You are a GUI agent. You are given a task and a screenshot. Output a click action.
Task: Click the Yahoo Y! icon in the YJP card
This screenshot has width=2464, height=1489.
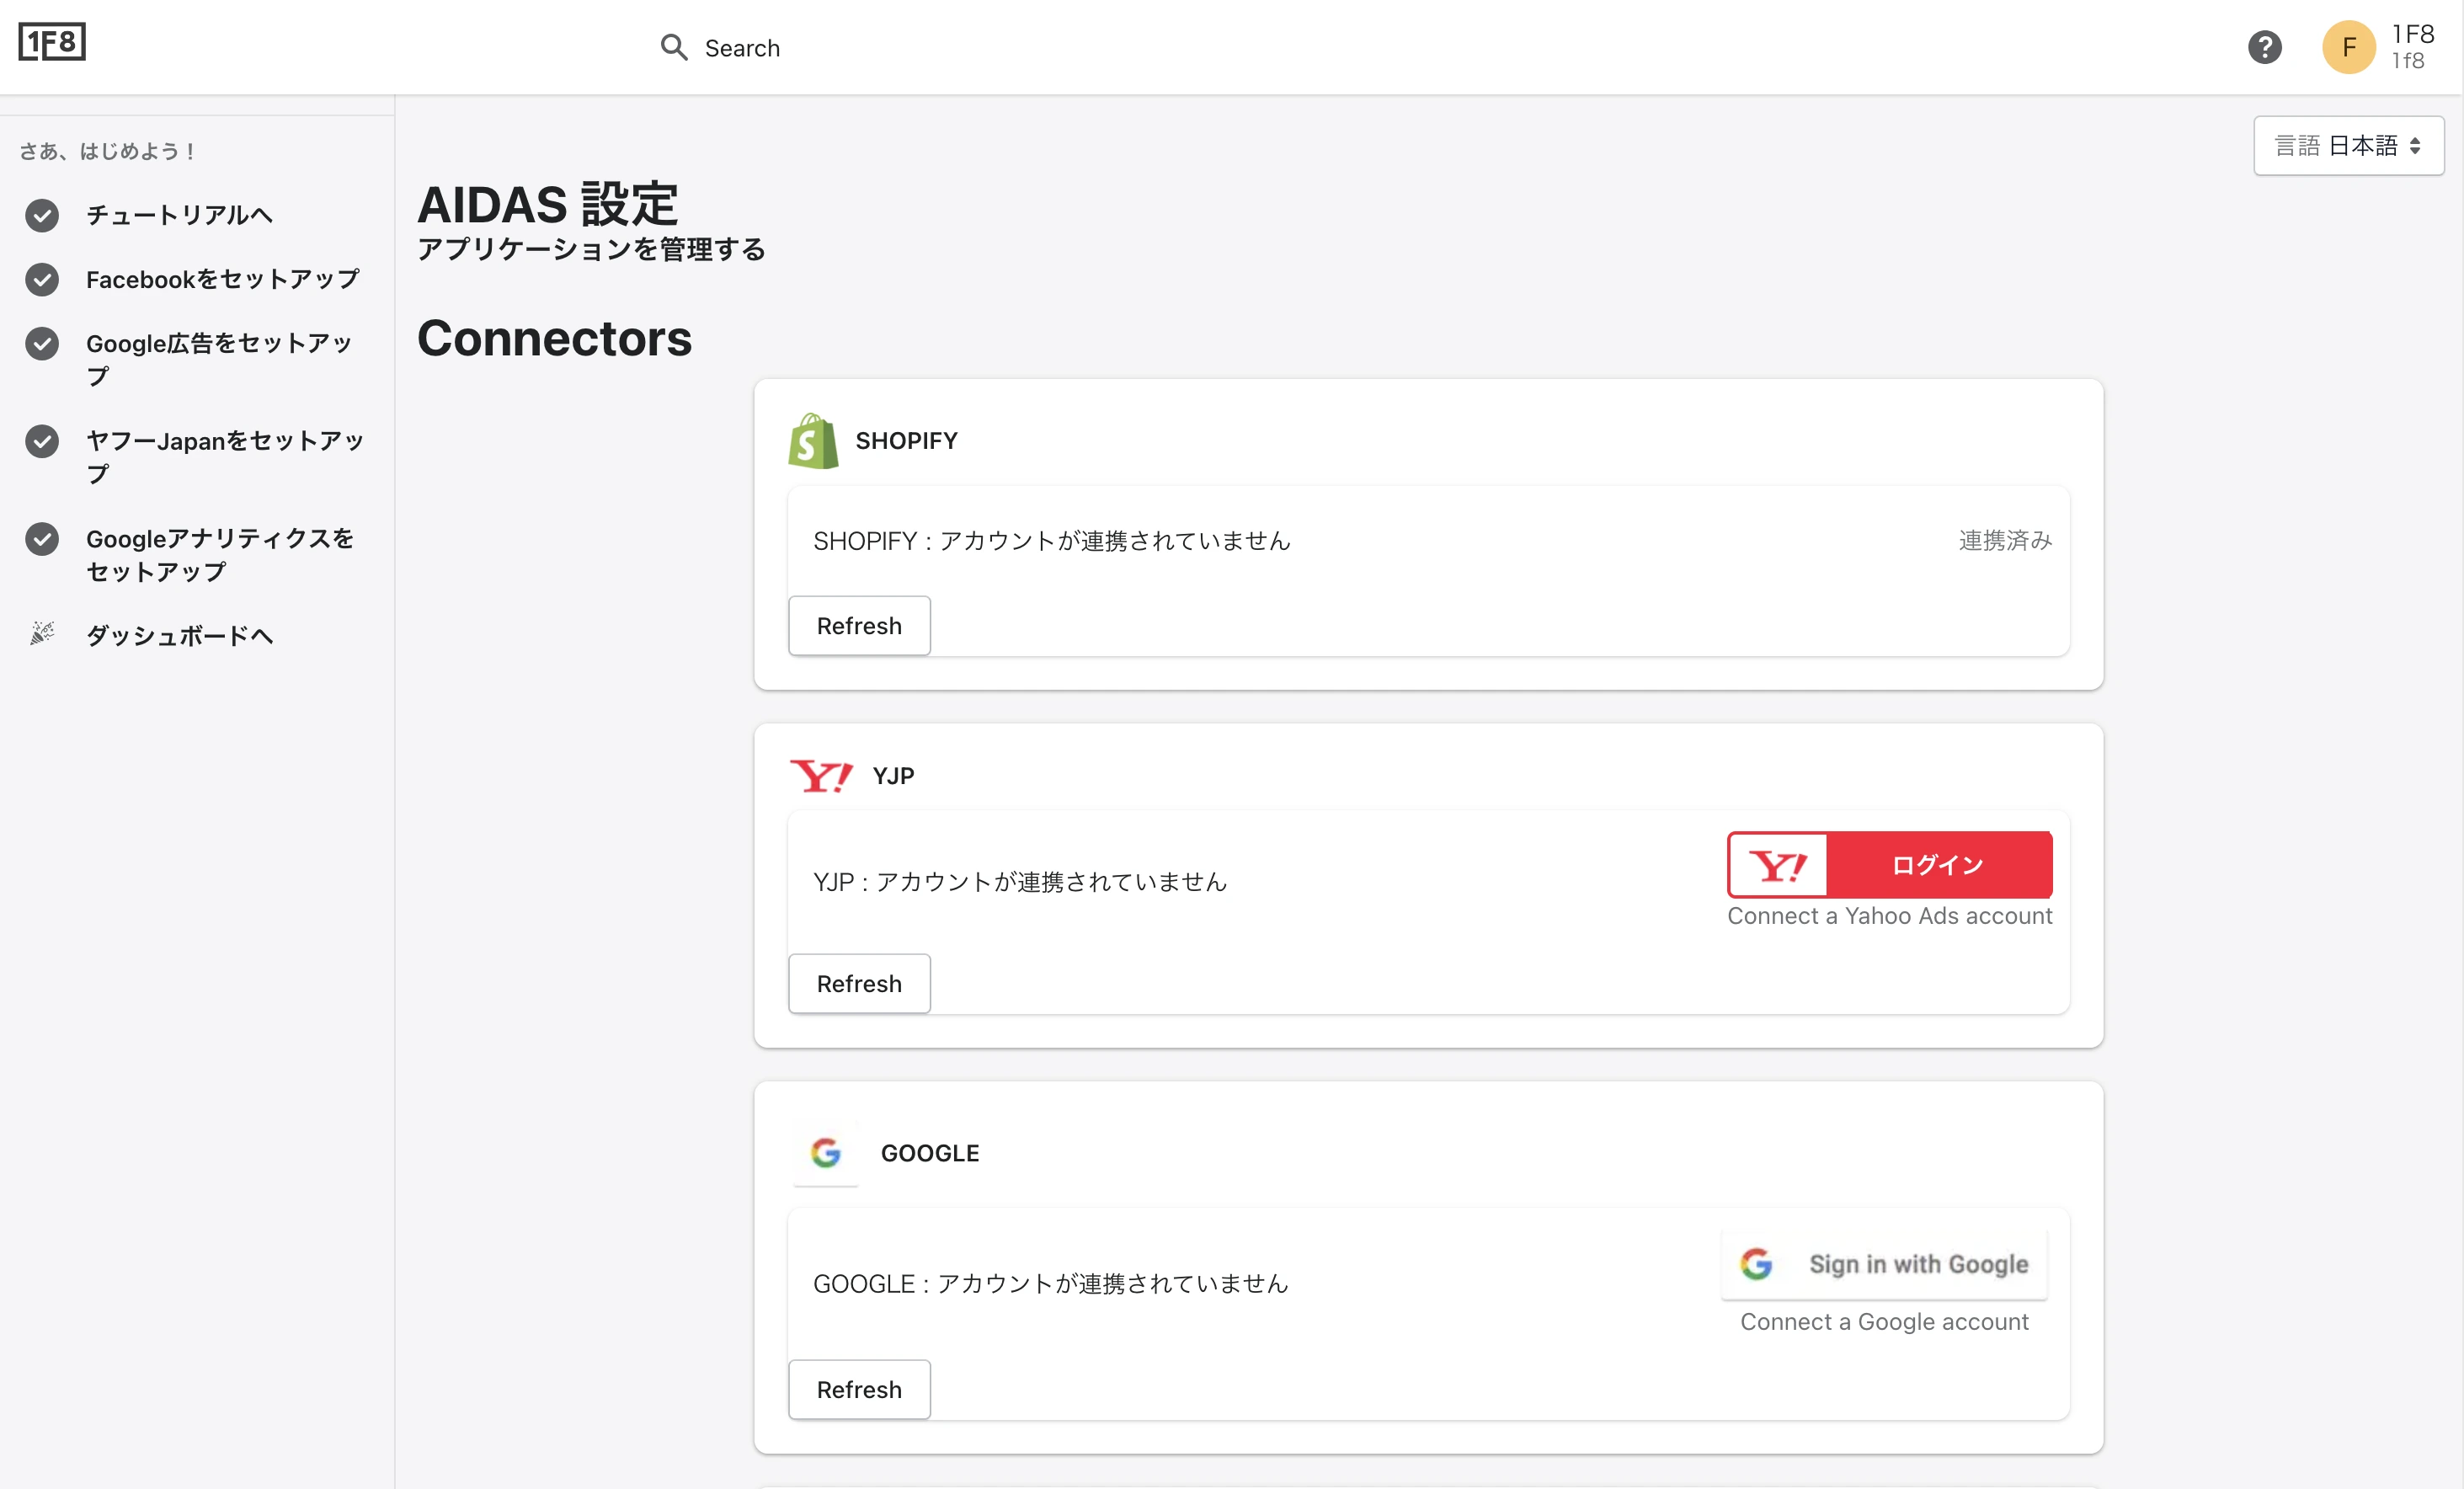click(820, 775)
